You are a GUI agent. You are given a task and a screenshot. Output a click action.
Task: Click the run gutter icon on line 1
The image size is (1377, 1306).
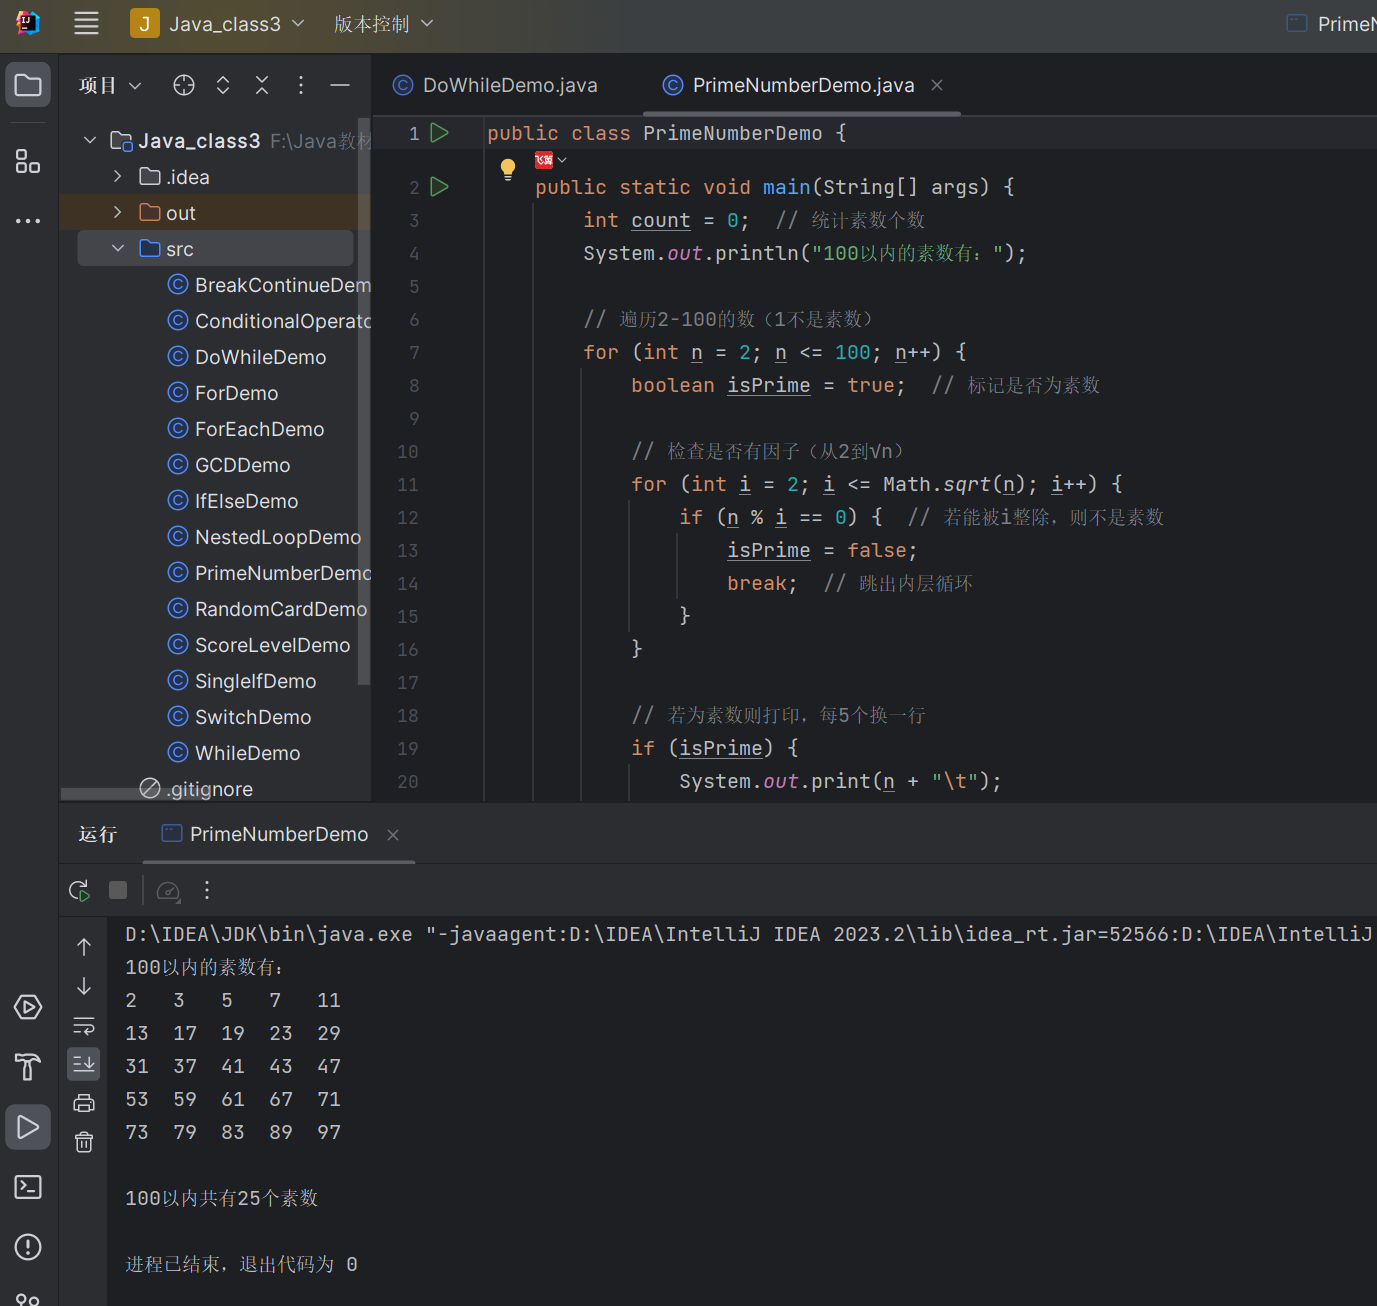(439, 133)
